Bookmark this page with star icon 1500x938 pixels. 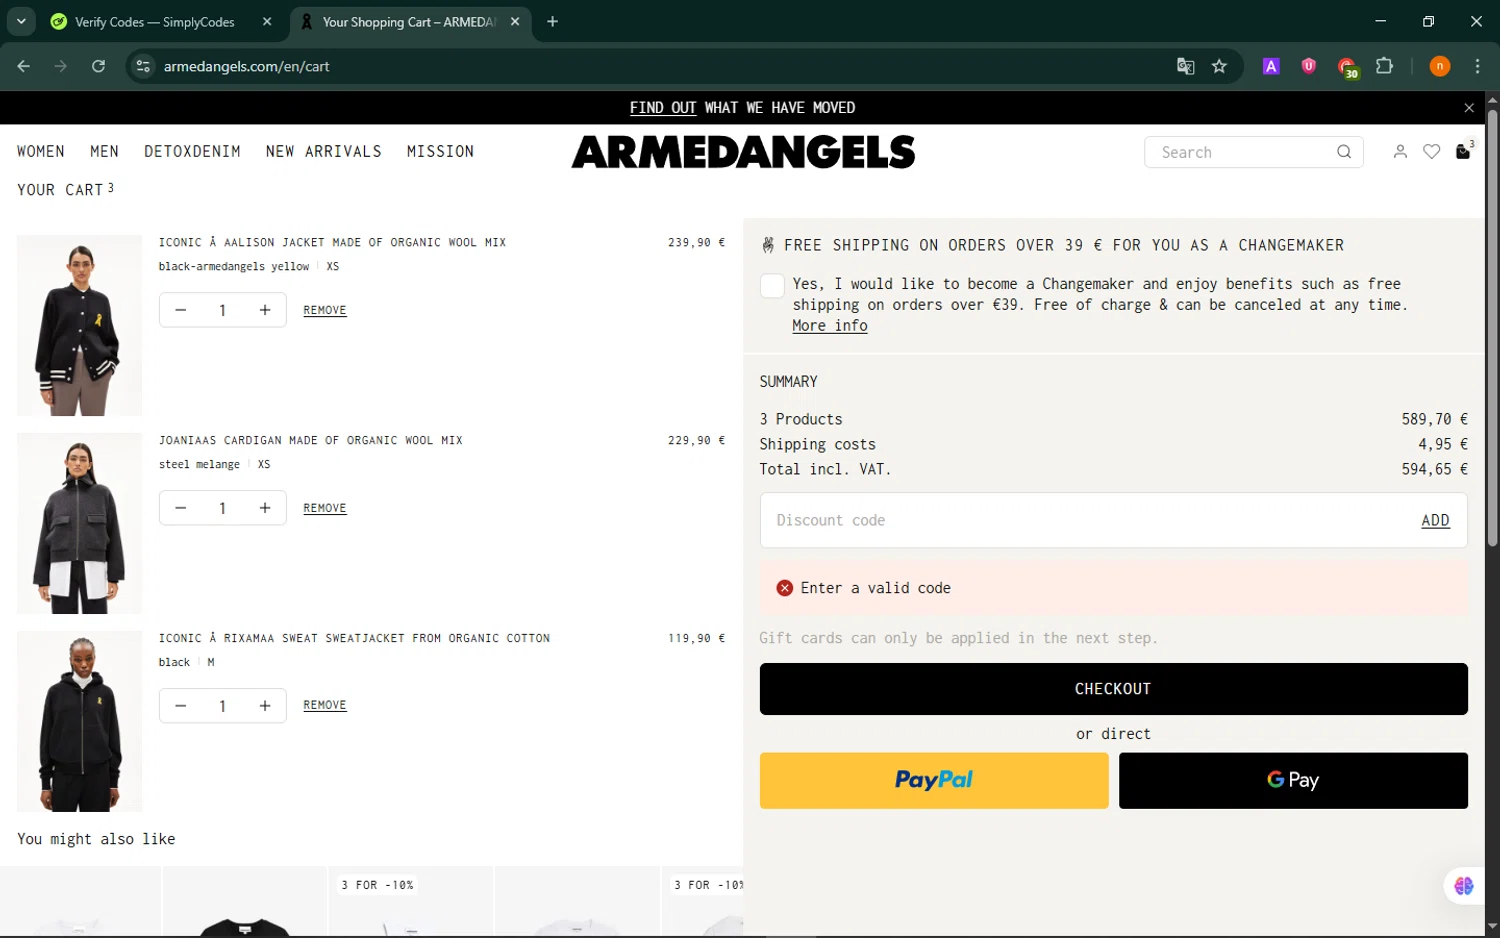(1219, 66)
